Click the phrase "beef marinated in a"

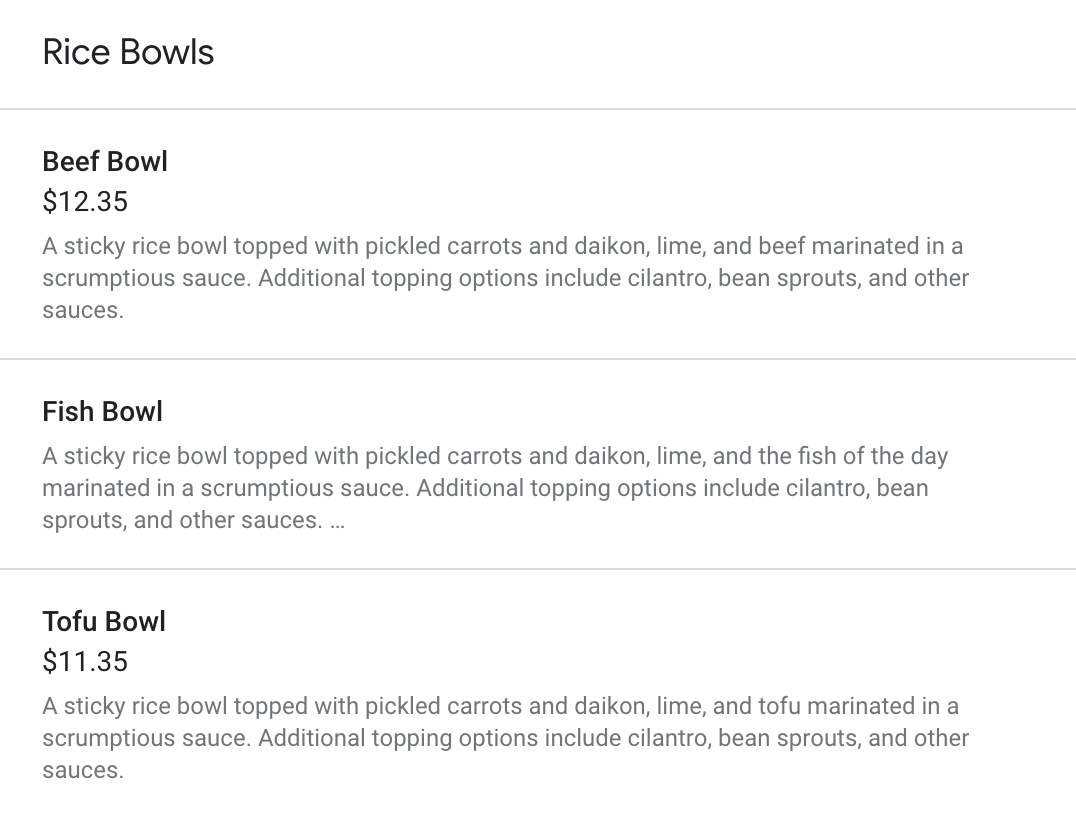click(860, 246)
